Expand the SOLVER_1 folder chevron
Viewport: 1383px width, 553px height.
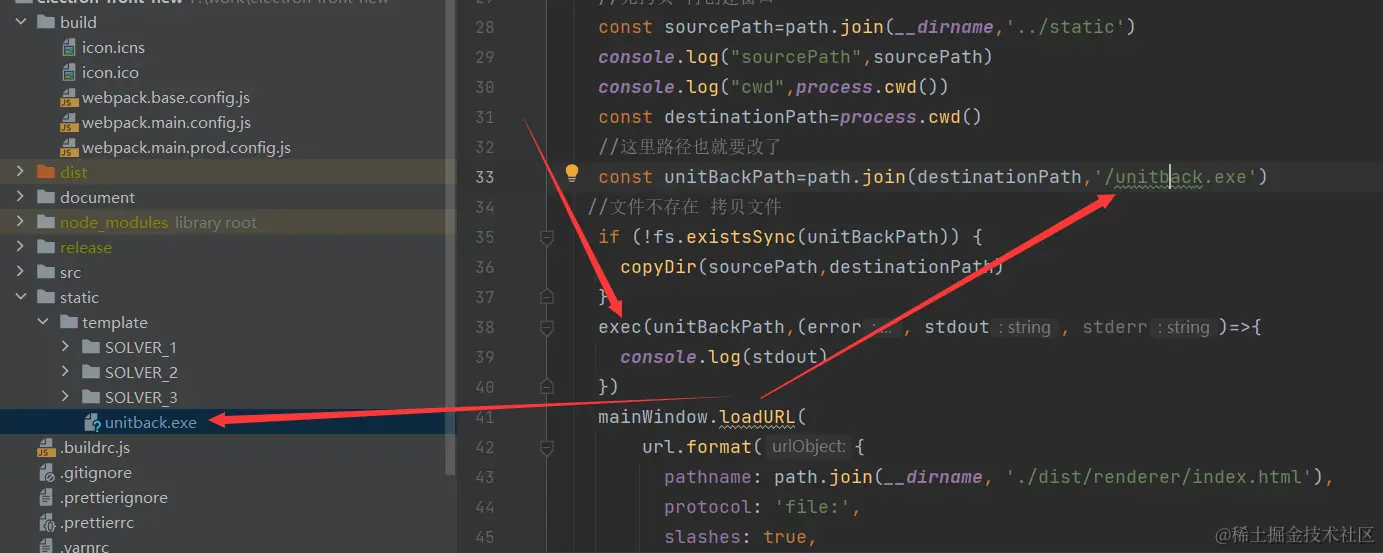click(x=65, y=347)
